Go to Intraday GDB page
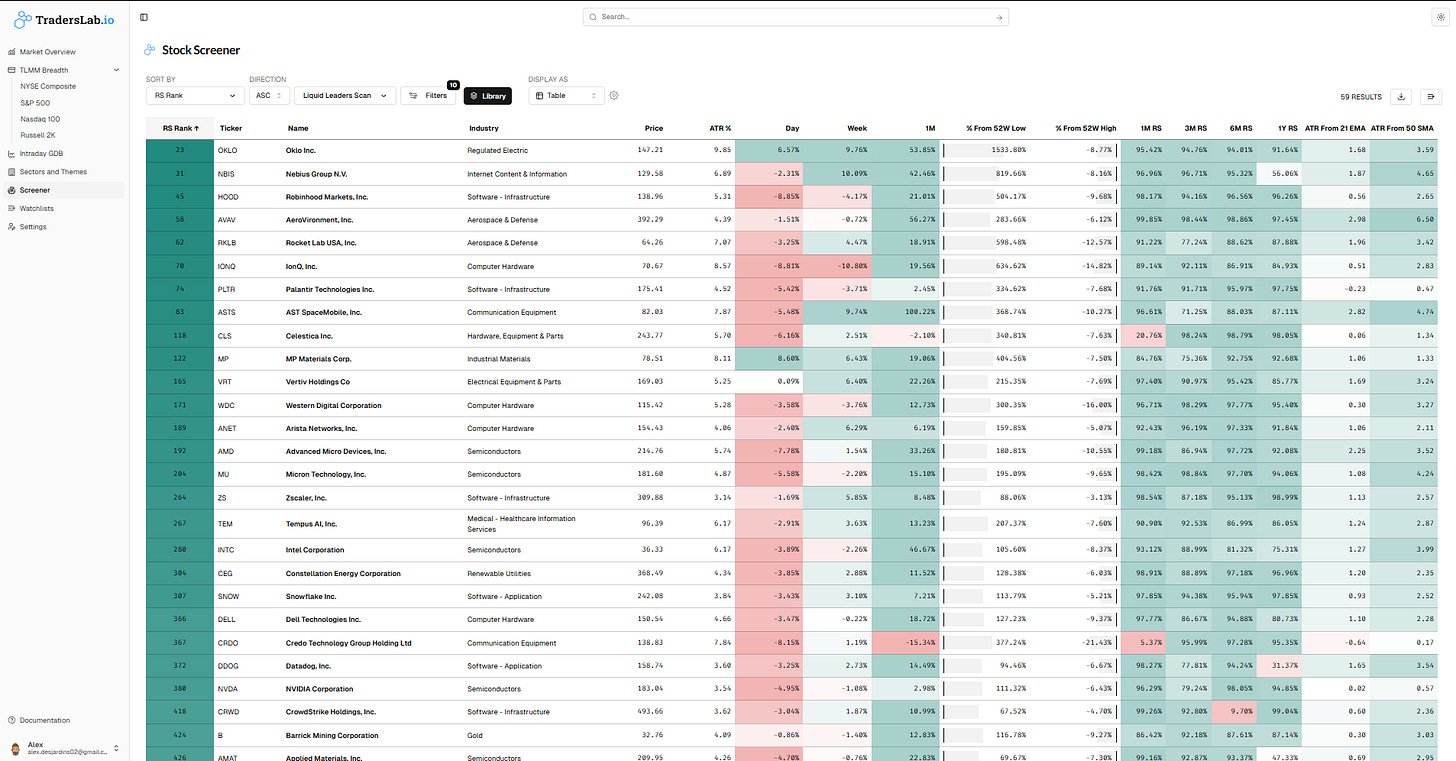Screen dimensions: 1456x761 pos(41,154)
